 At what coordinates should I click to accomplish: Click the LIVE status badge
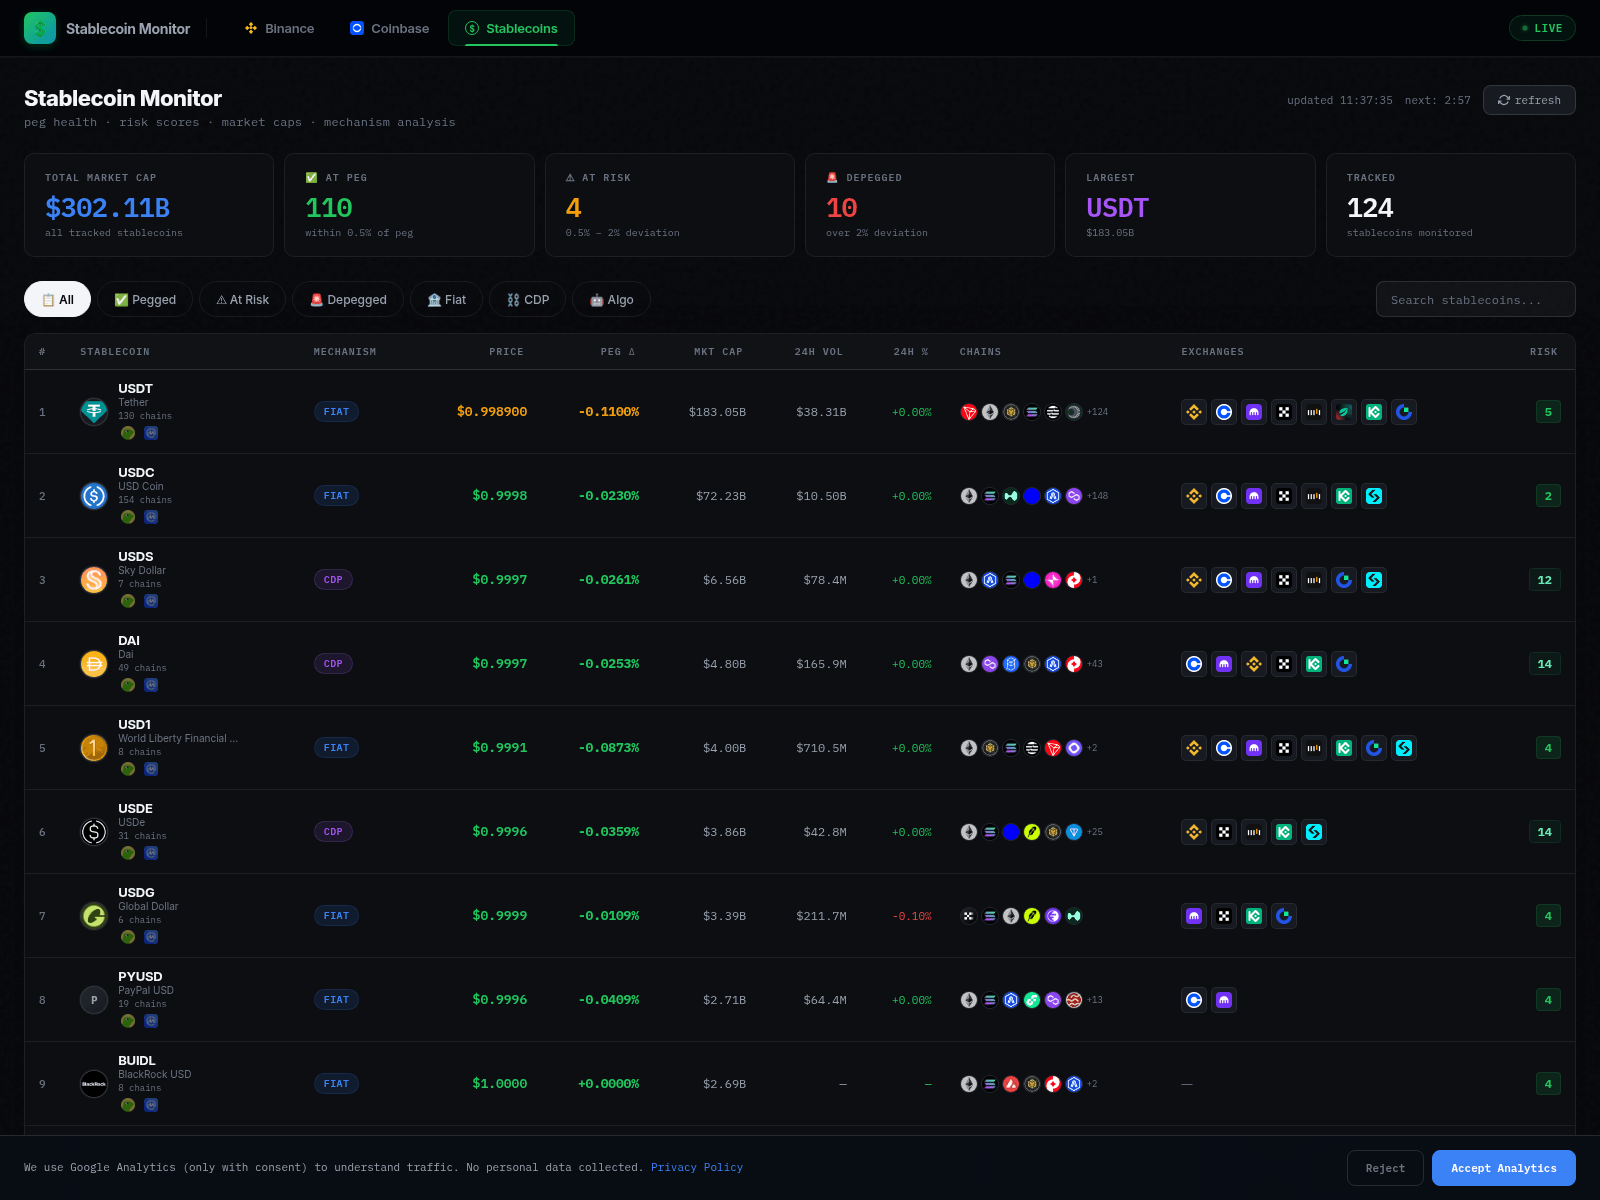1542,28
